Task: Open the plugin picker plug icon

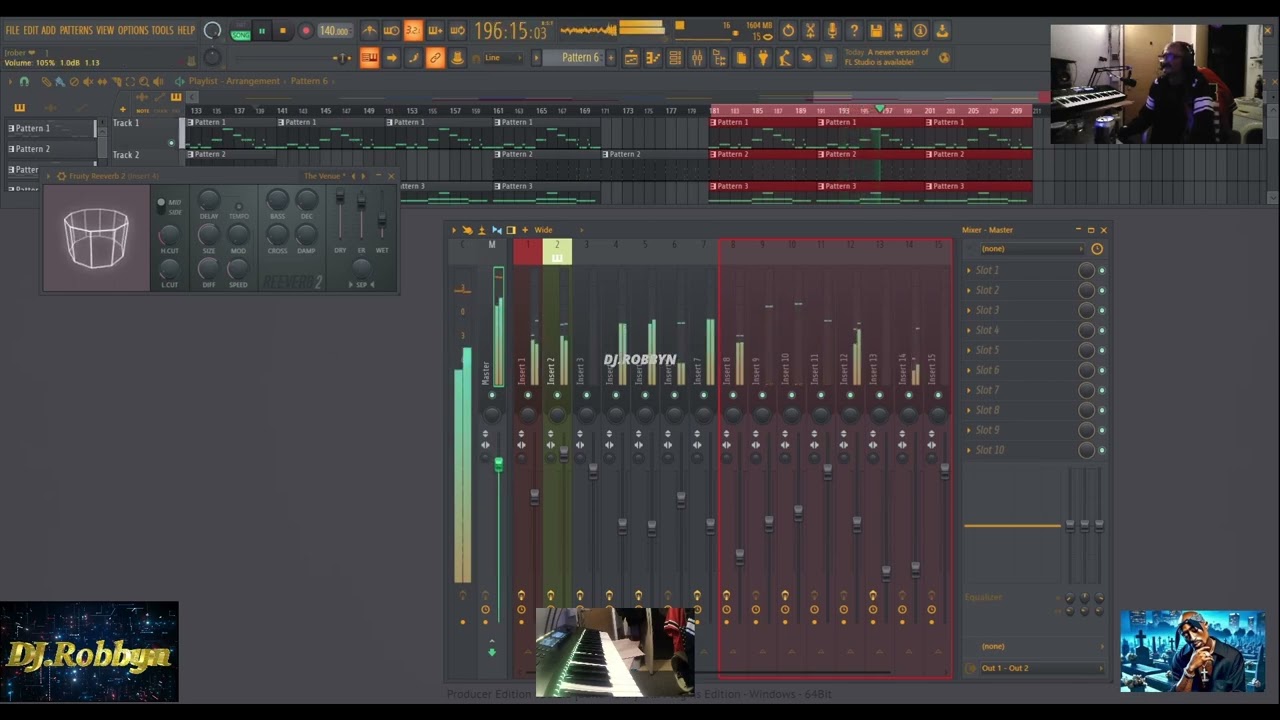Action: point(763,58)
